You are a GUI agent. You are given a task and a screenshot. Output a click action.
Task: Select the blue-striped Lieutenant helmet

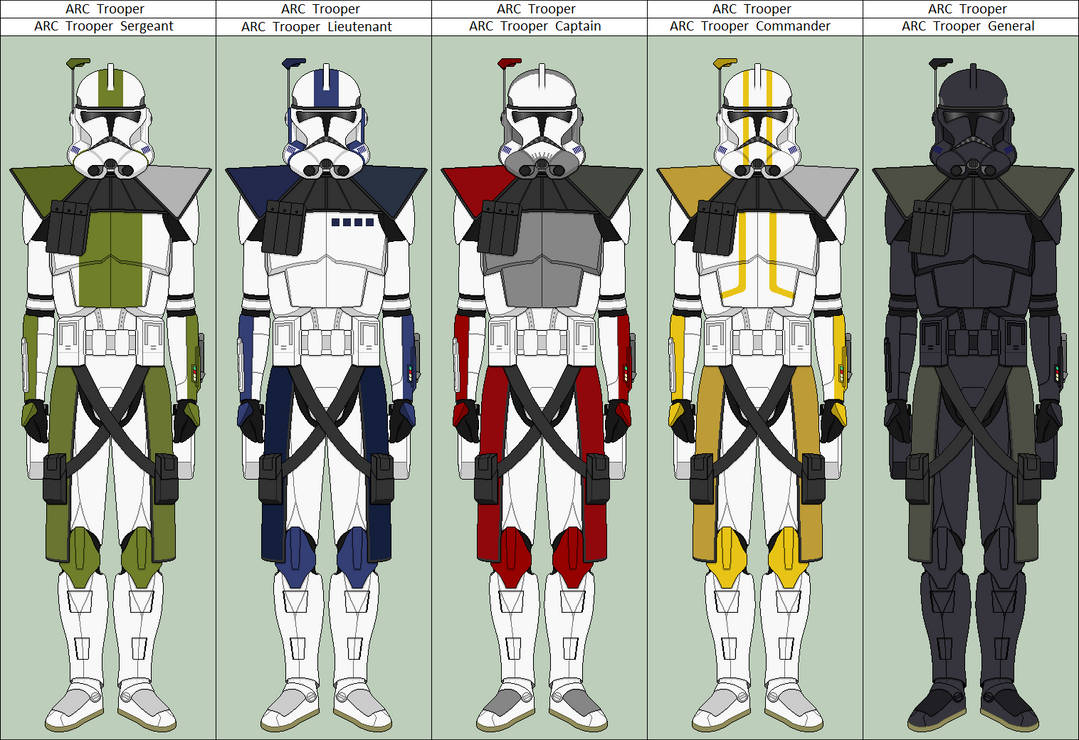pyautogui.click(x=326, y=122)
